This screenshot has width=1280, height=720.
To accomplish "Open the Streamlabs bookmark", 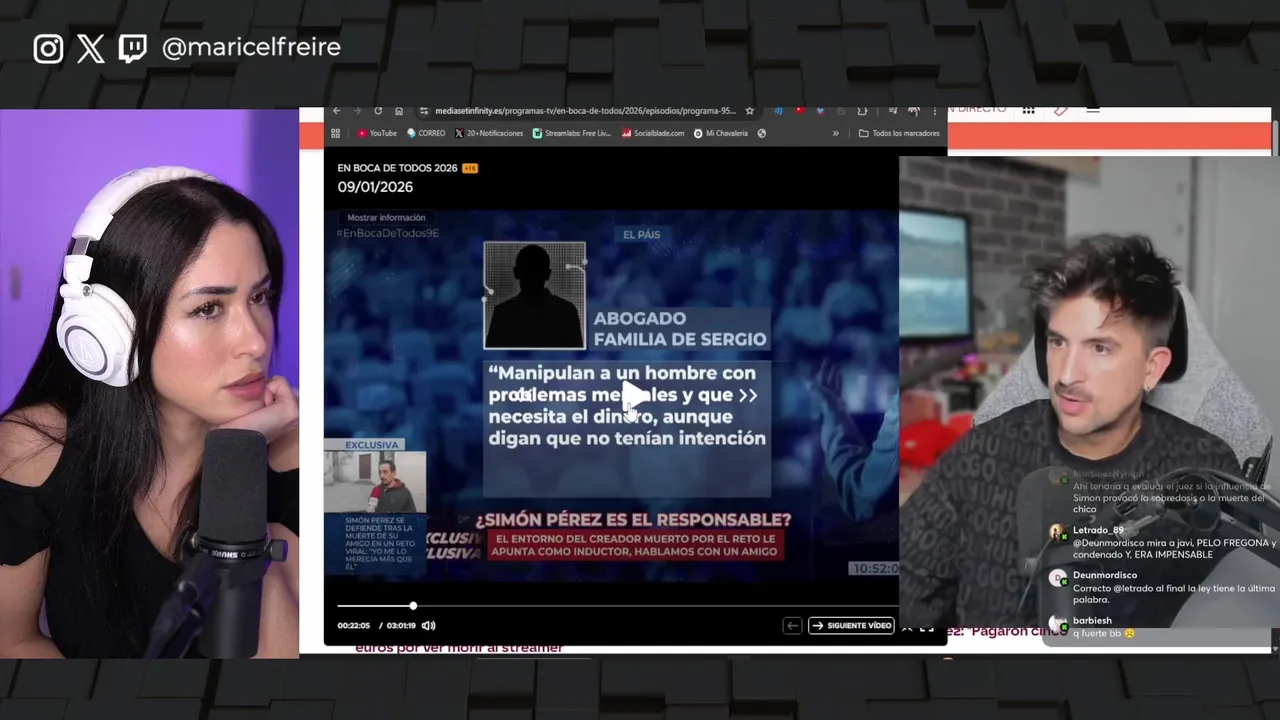I will point(572,133).
